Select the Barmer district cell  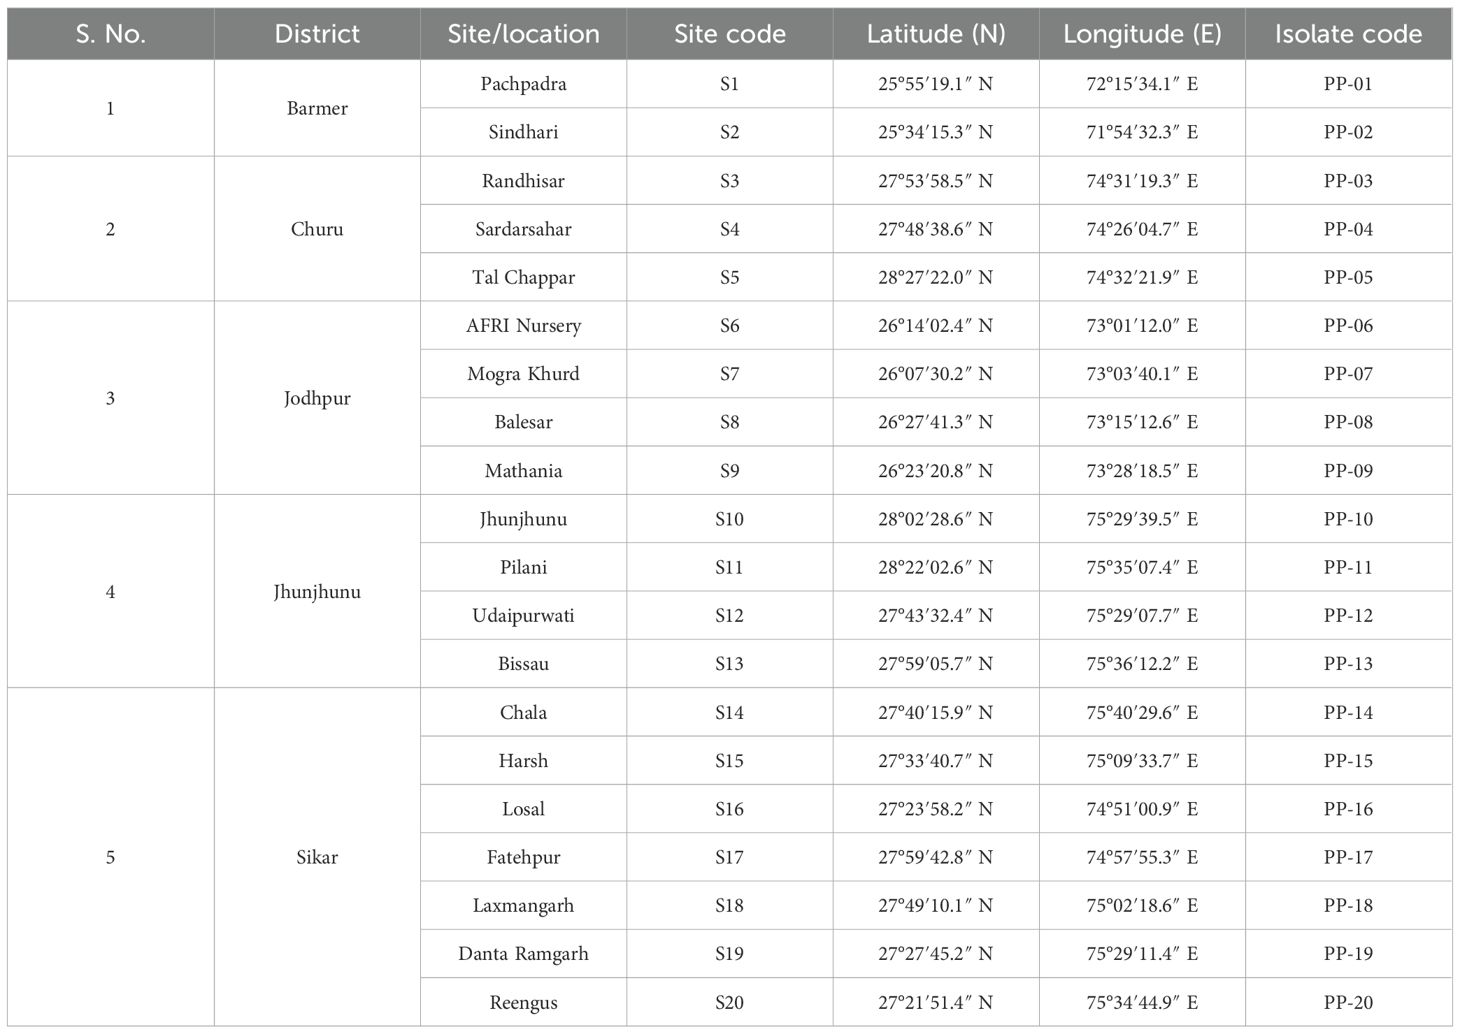click(x=317, y=108)
